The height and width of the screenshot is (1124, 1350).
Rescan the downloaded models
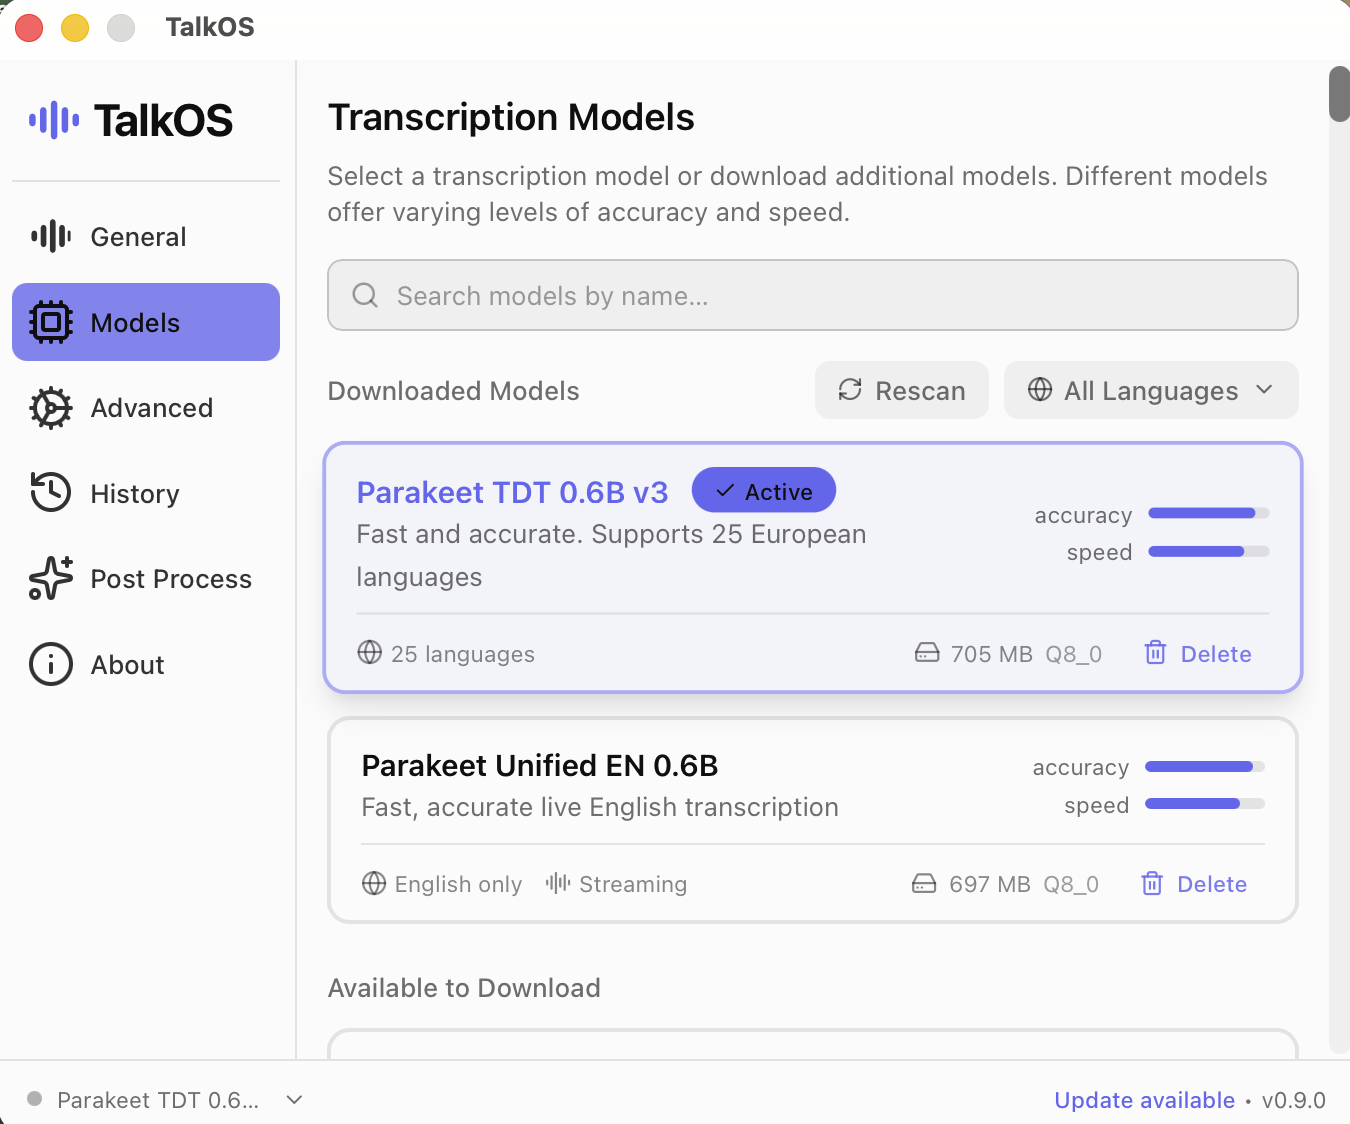point(902,390)
